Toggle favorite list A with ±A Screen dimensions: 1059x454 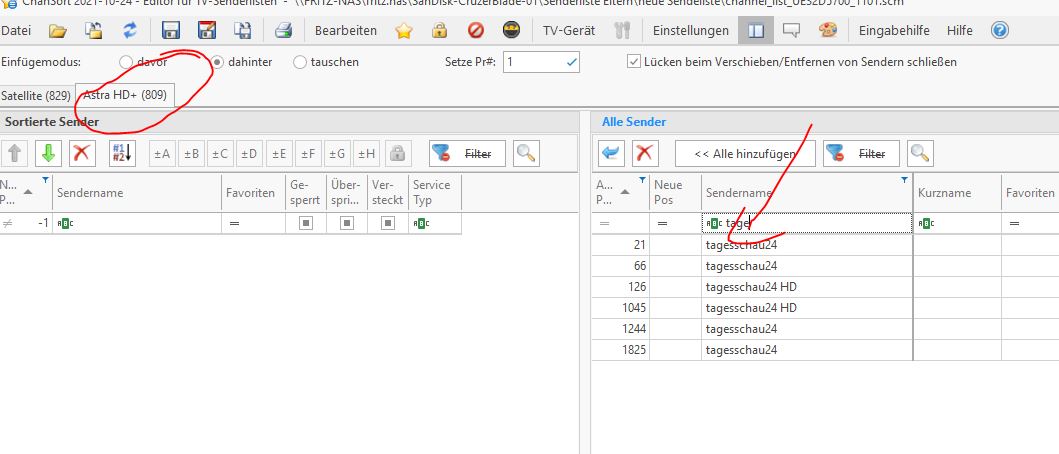coord(161,153)
